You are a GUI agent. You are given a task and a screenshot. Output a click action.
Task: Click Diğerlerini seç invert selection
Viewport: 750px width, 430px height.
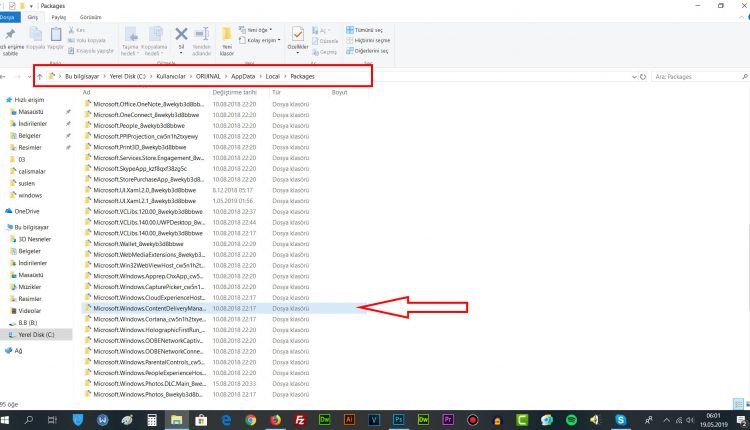click(367, 51)
